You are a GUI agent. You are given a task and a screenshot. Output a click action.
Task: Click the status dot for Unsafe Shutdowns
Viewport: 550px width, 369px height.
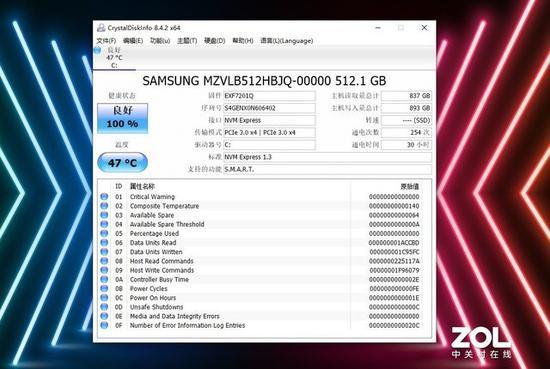[x=104, y=307]
